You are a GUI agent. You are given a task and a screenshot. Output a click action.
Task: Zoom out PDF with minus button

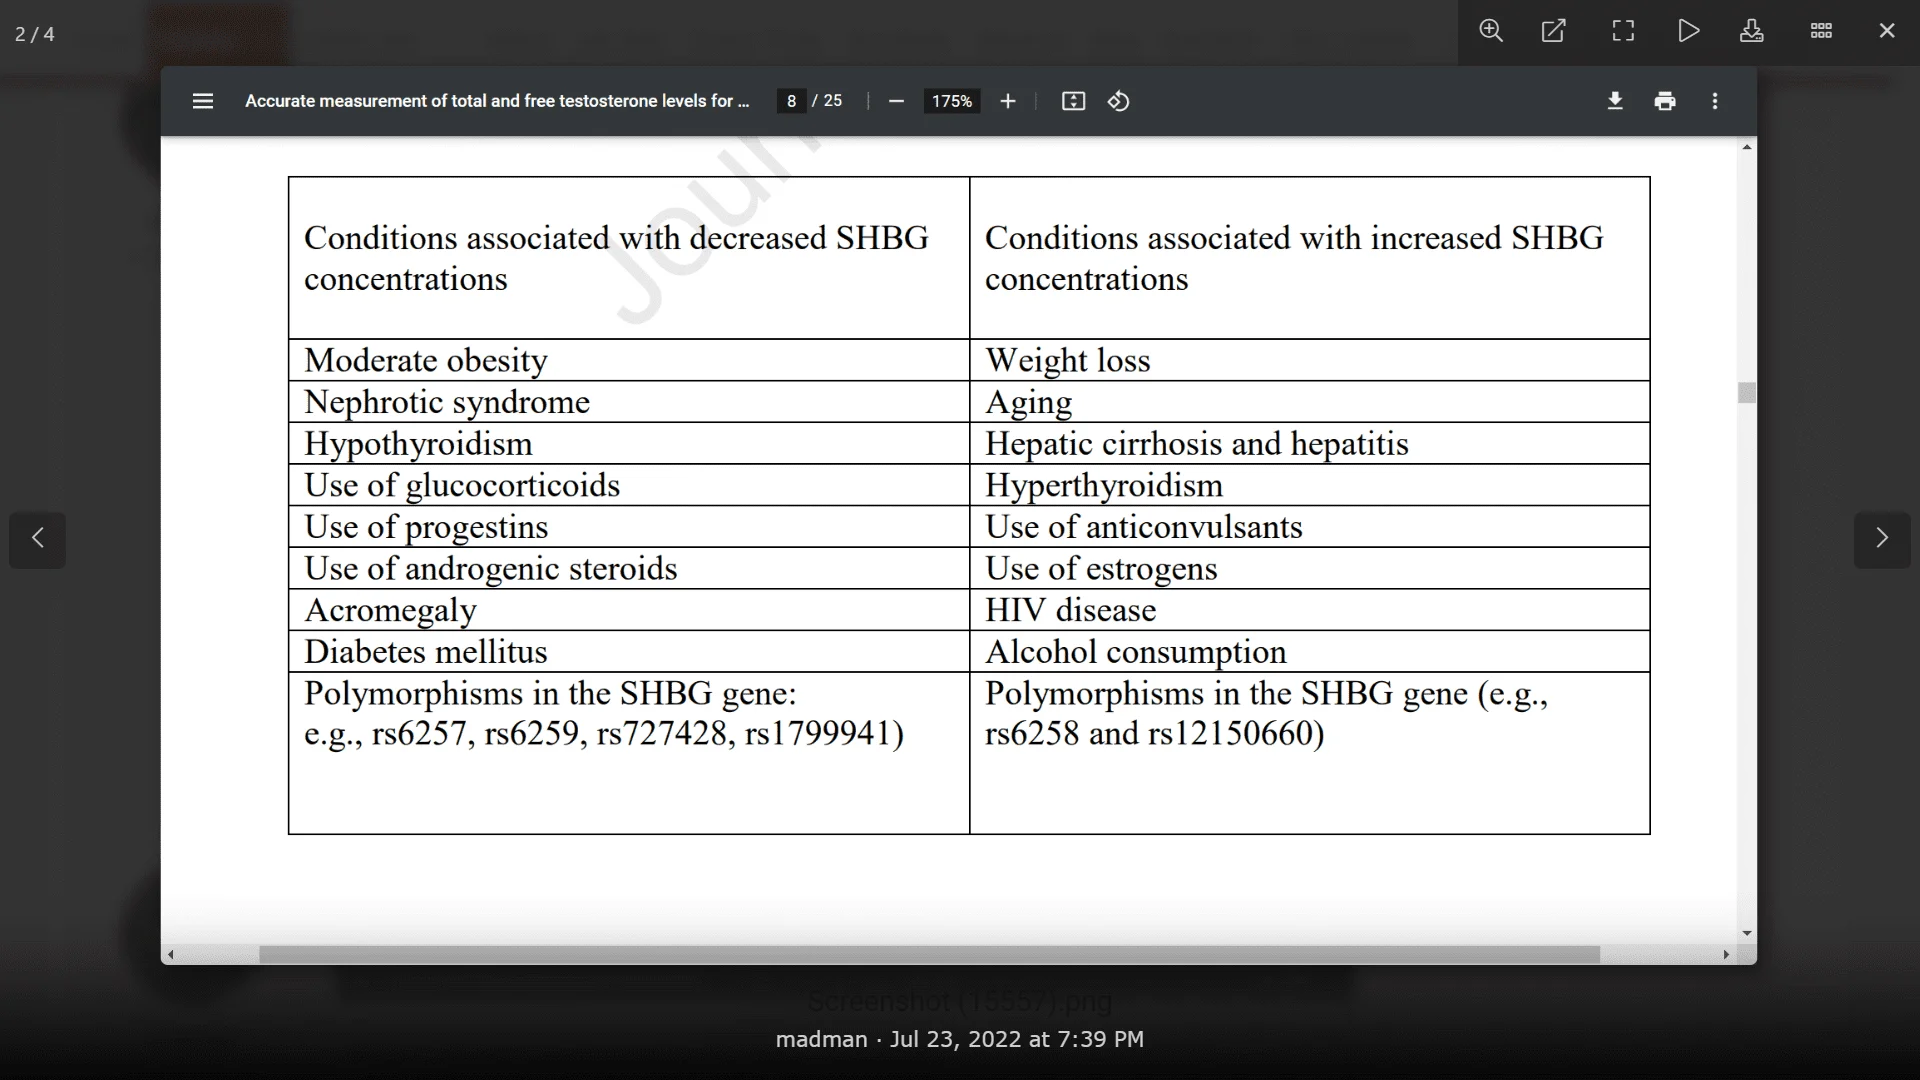896,101
